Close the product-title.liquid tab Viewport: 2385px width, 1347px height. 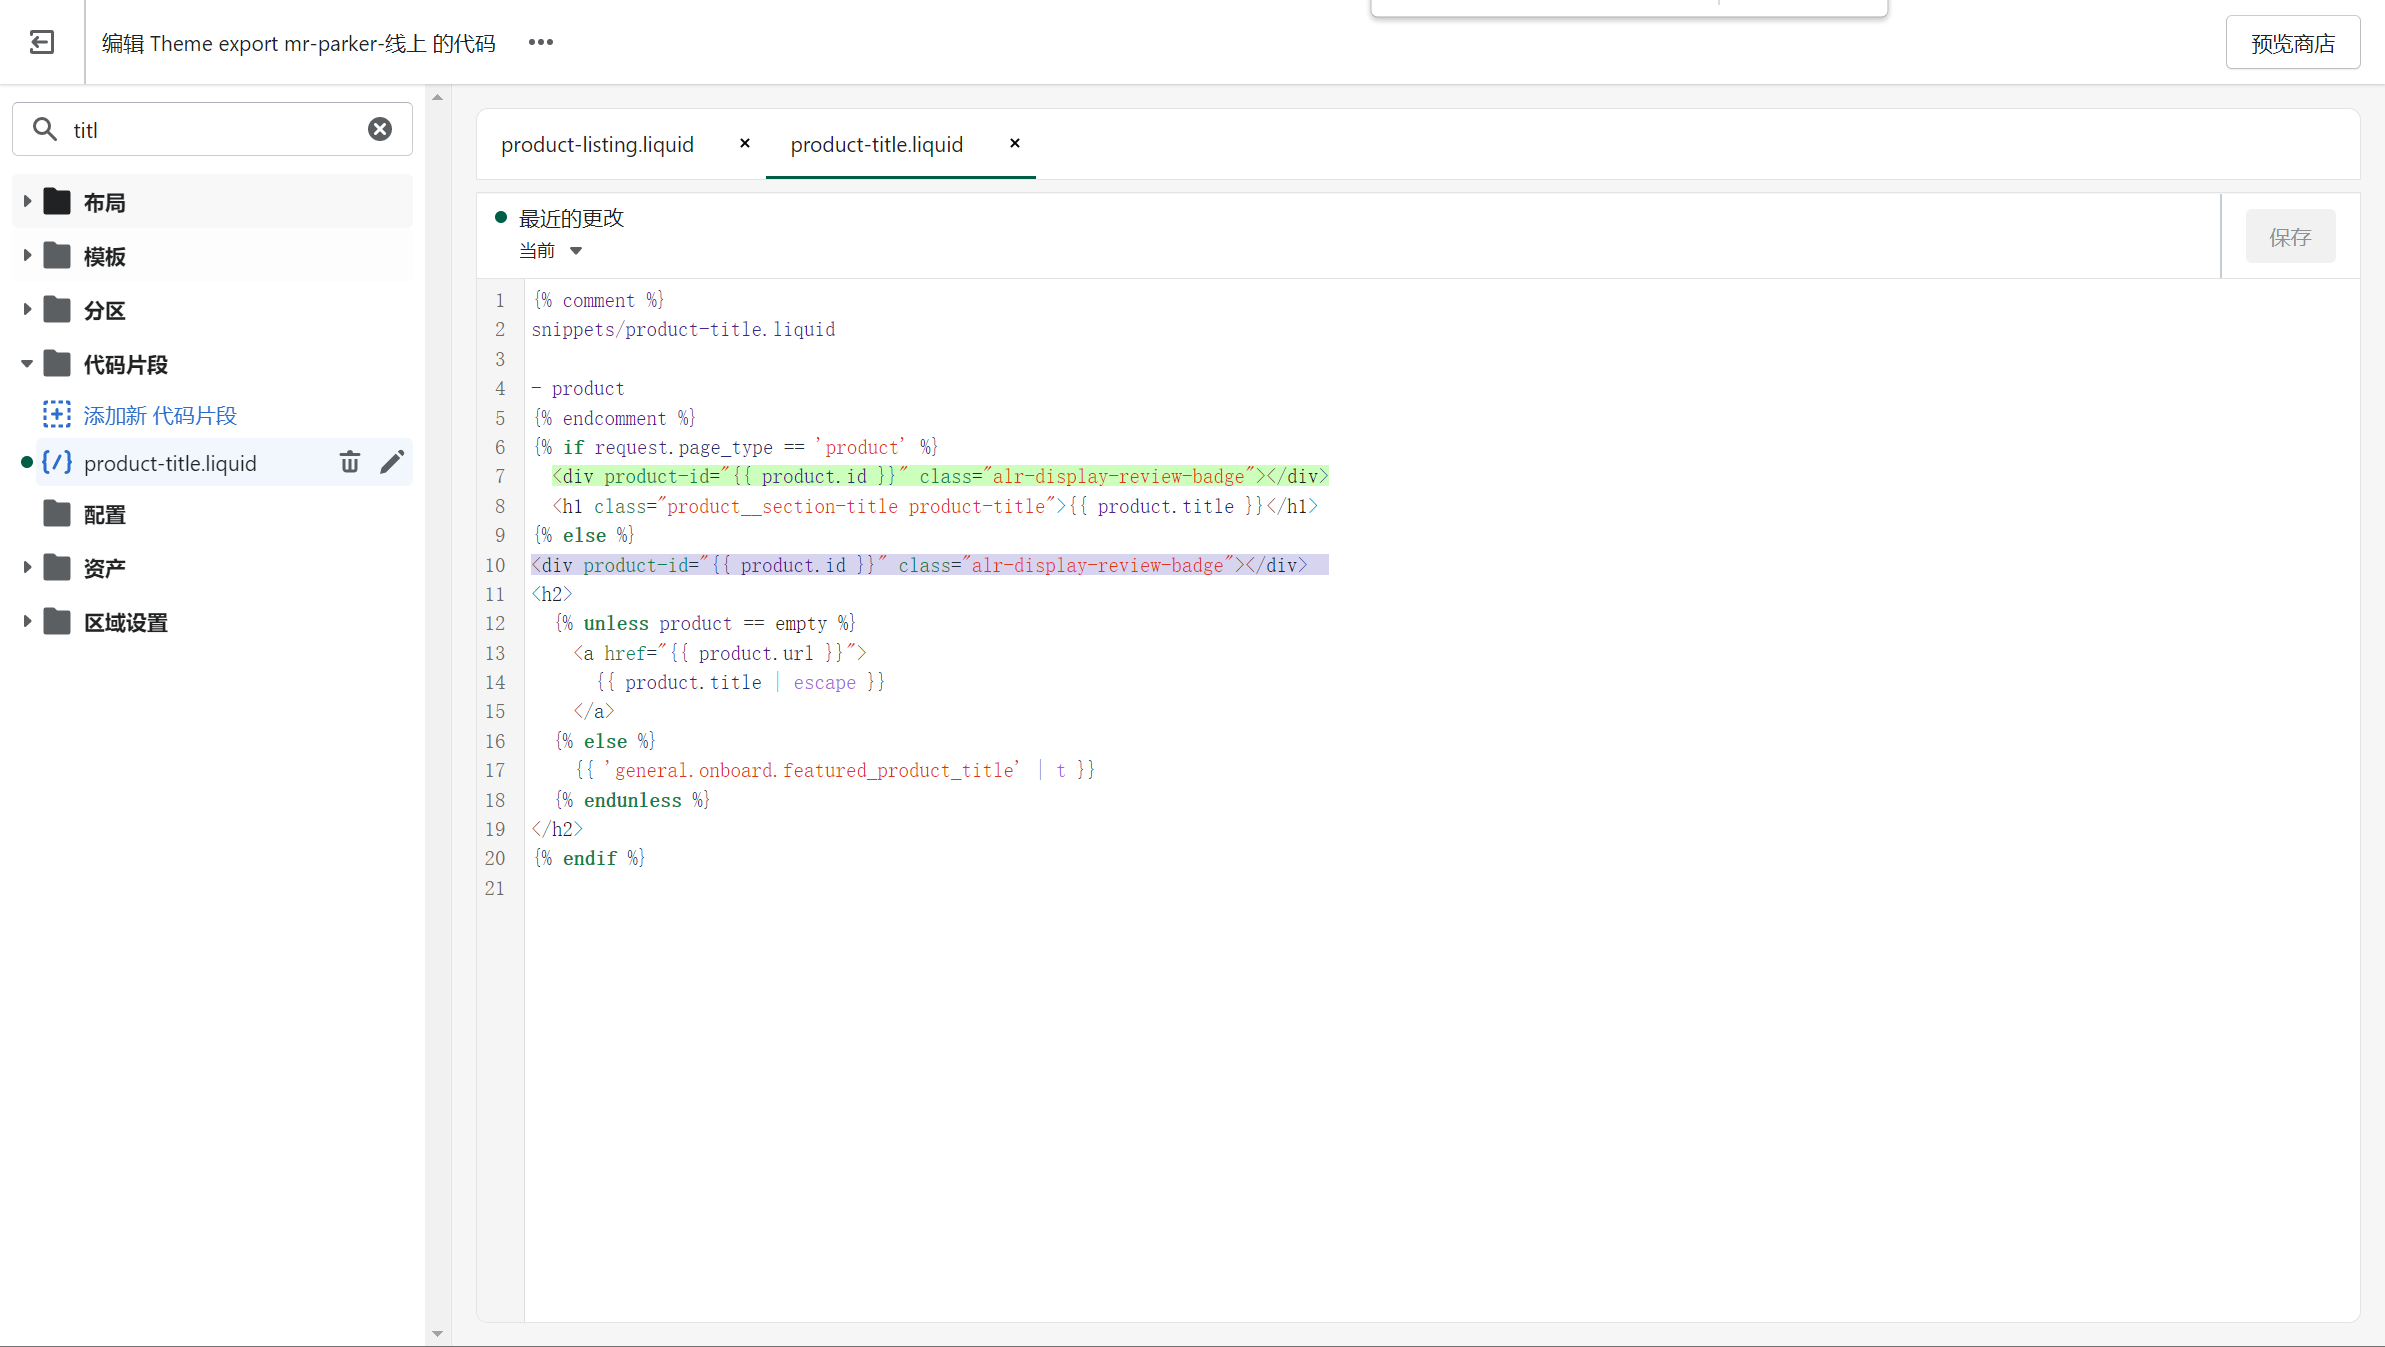coord(1015,144)
